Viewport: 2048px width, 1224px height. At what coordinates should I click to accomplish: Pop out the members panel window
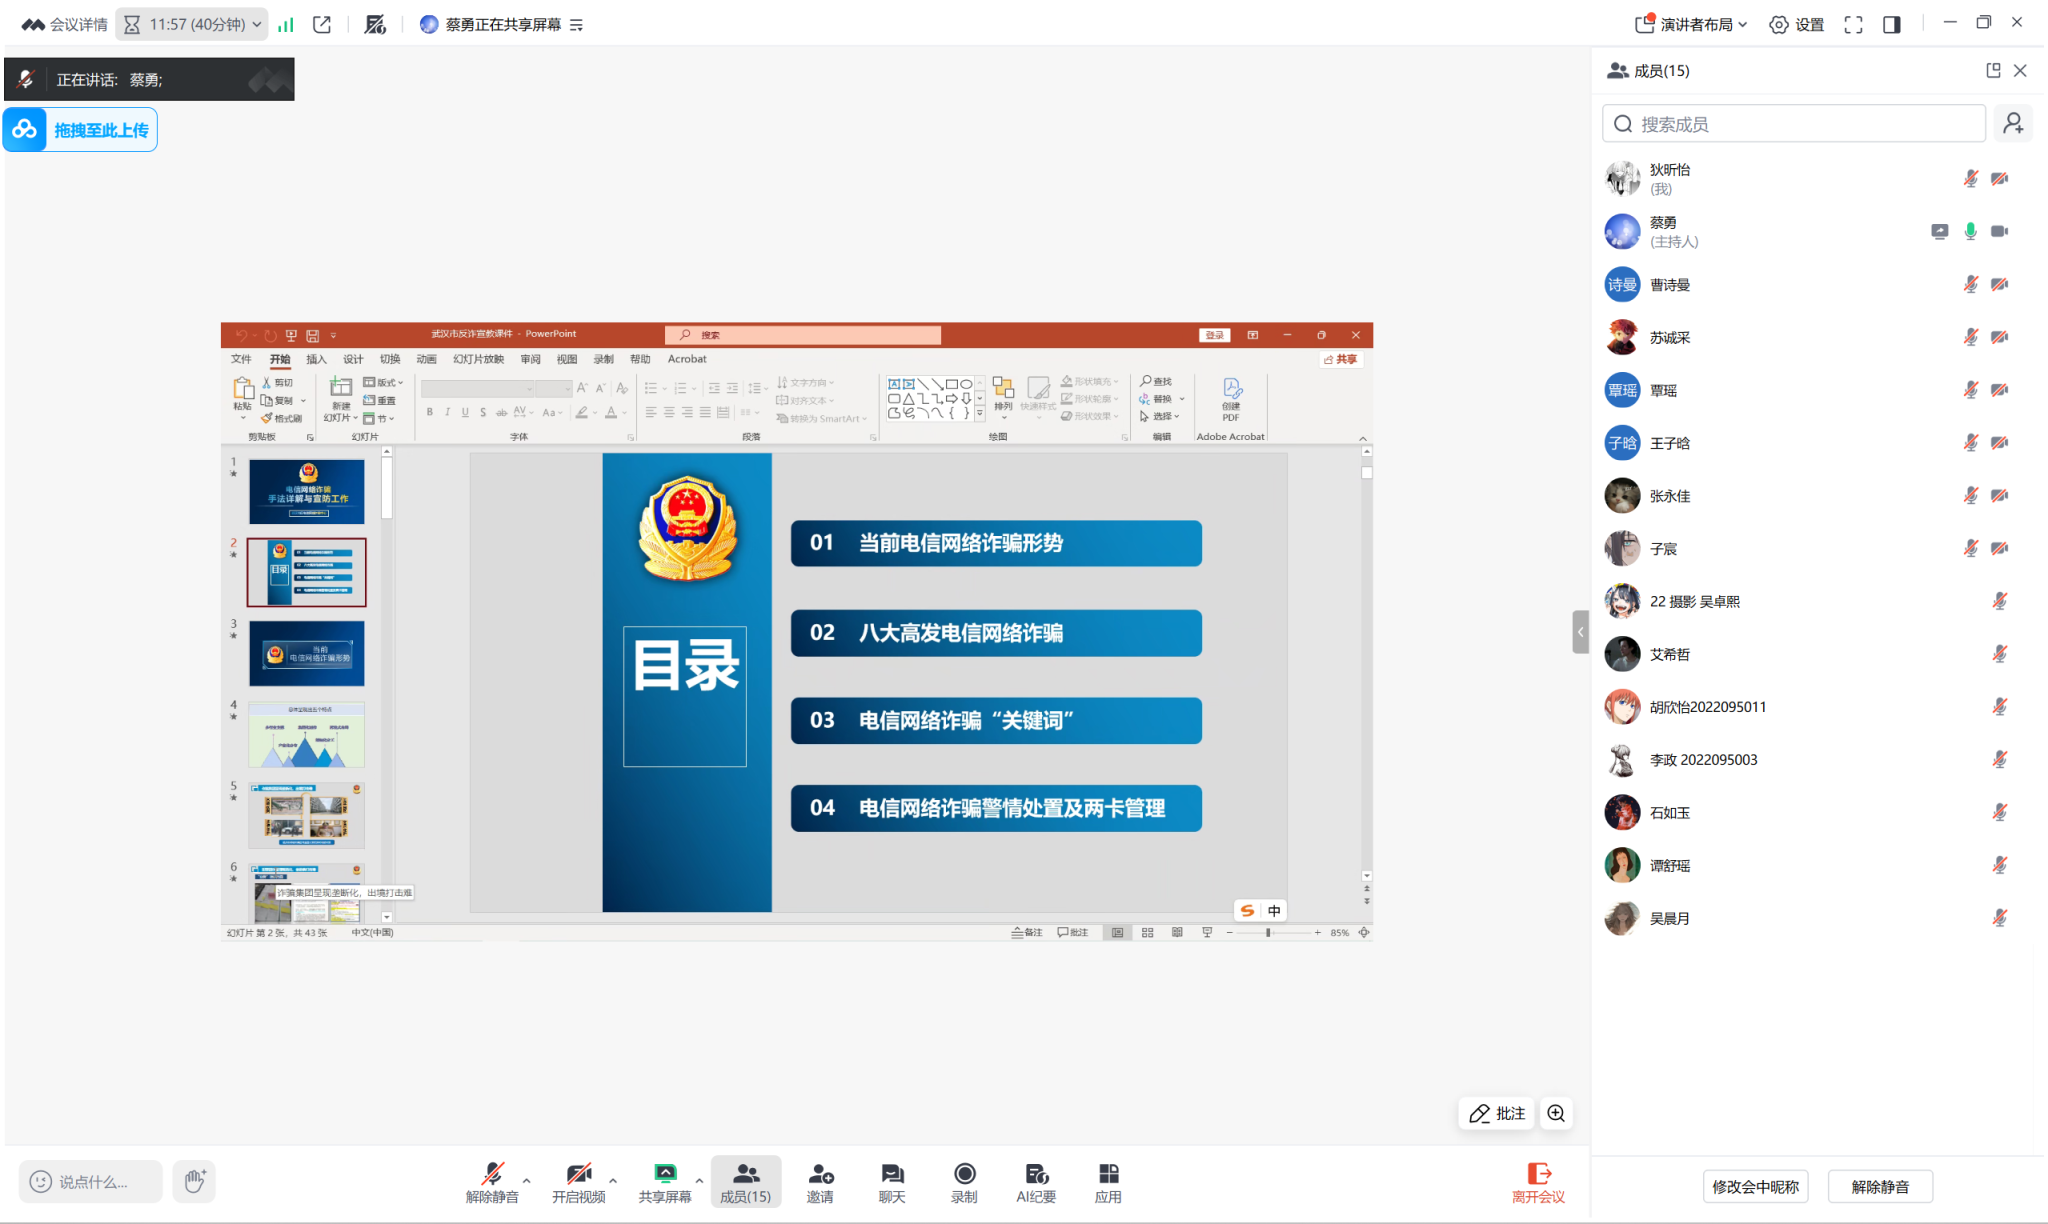click(x=1993, y=70)
